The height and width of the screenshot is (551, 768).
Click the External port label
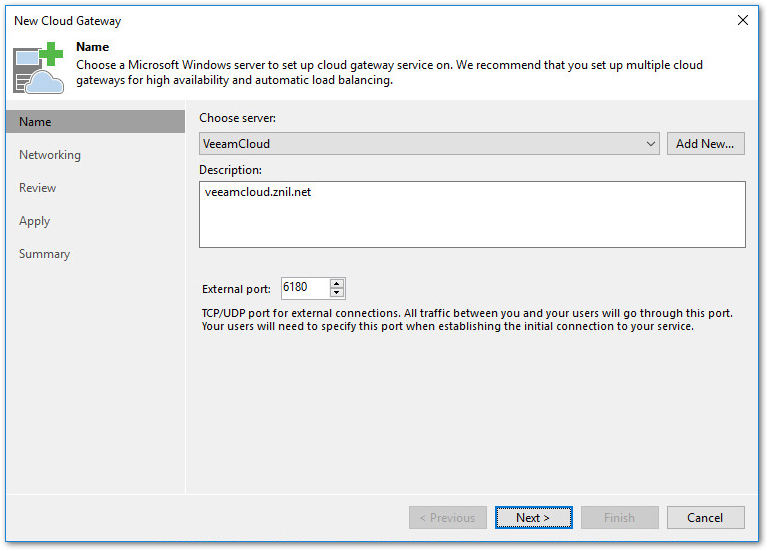pyautogui.click(x=236, y=289)
